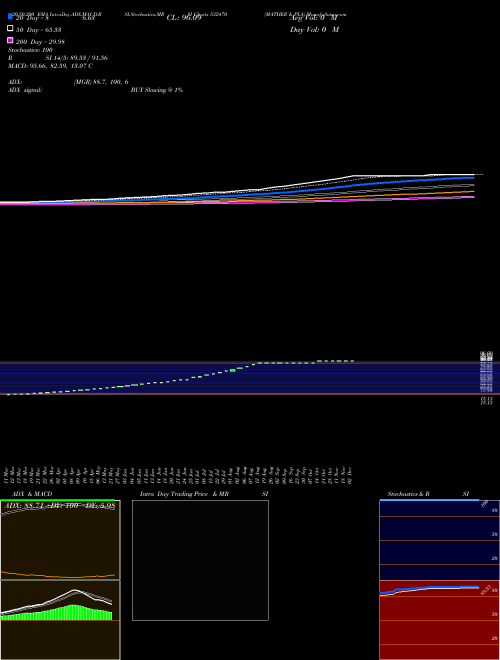This screenshot has width=500, height=660.
Task: Select the '50 Day = 65.33' legend text
Action: [39, 30]
